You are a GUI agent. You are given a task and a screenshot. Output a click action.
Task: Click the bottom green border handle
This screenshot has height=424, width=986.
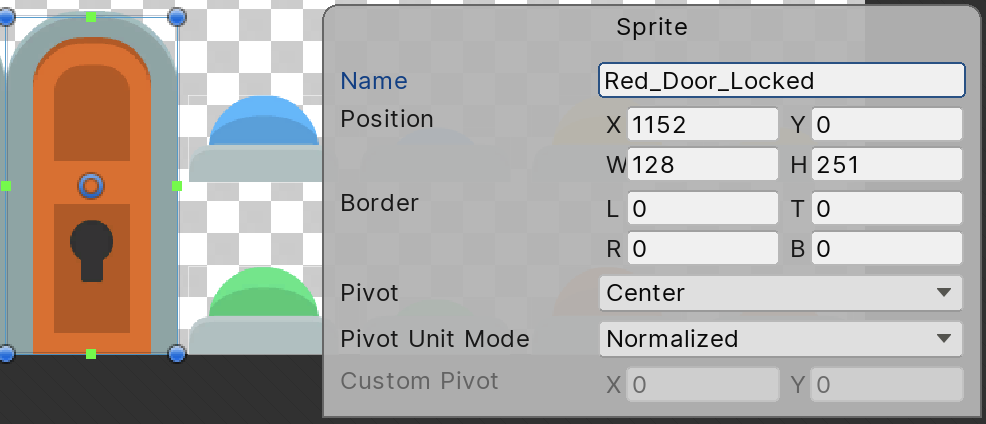[91, 354]
